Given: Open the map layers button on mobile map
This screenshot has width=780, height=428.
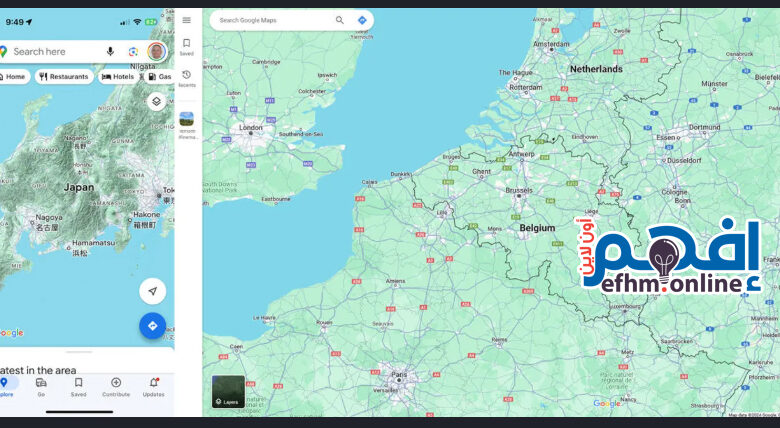Looking at the screenshot, I should [156, 102].
